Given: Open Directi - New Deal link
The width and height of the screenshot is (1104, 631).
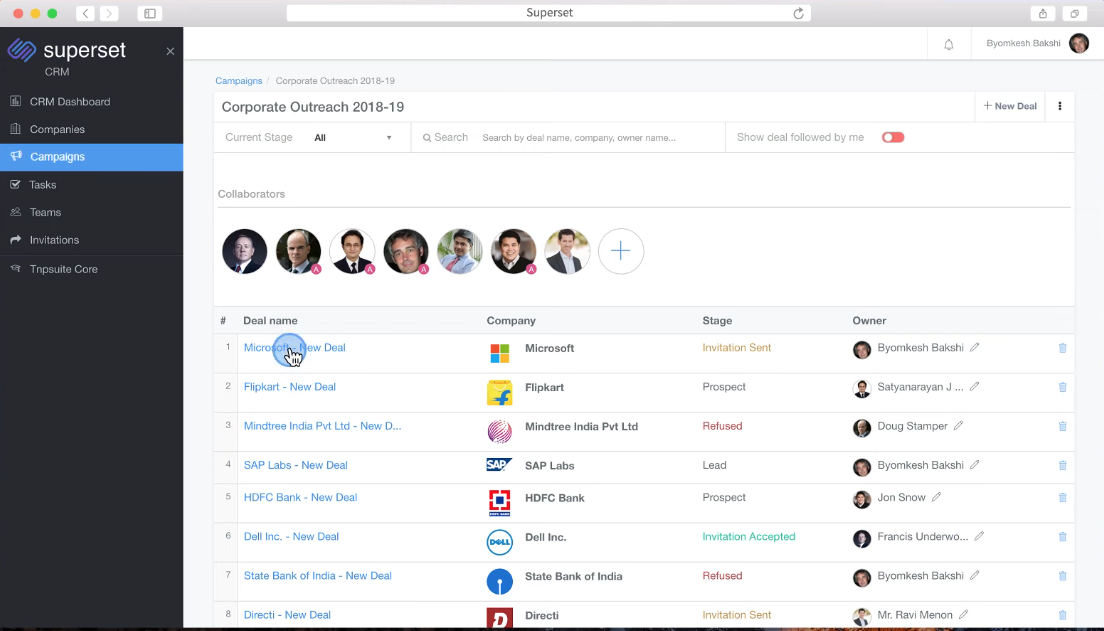Looking at the screenshot, I should 287,615.
